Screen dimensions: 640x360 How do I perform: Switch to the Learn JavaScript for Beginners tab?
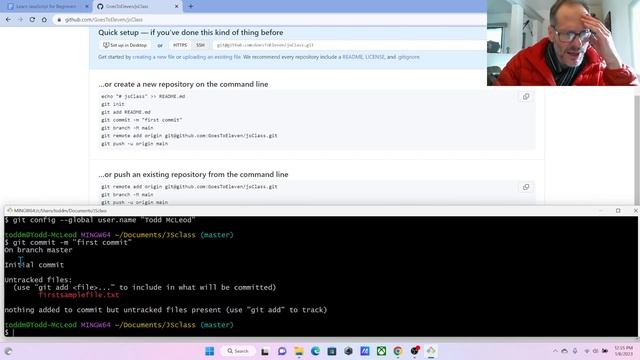click(x=46, y=6)
